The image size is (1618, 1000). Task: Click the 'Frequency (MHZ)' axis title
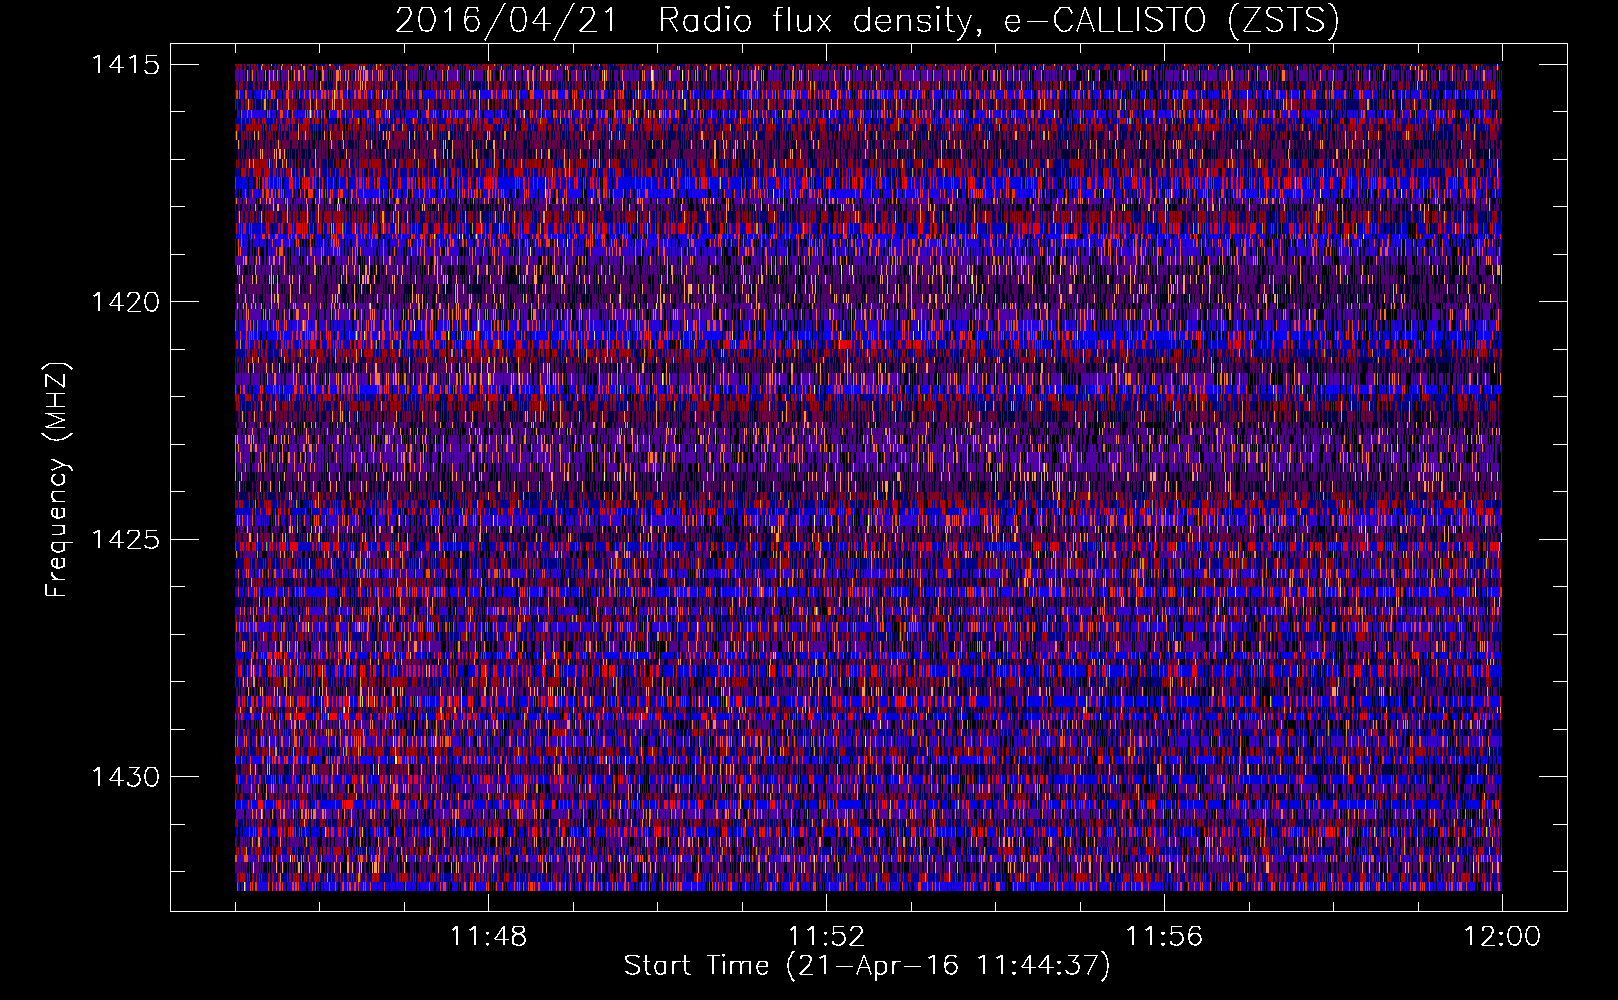point(58,480)
